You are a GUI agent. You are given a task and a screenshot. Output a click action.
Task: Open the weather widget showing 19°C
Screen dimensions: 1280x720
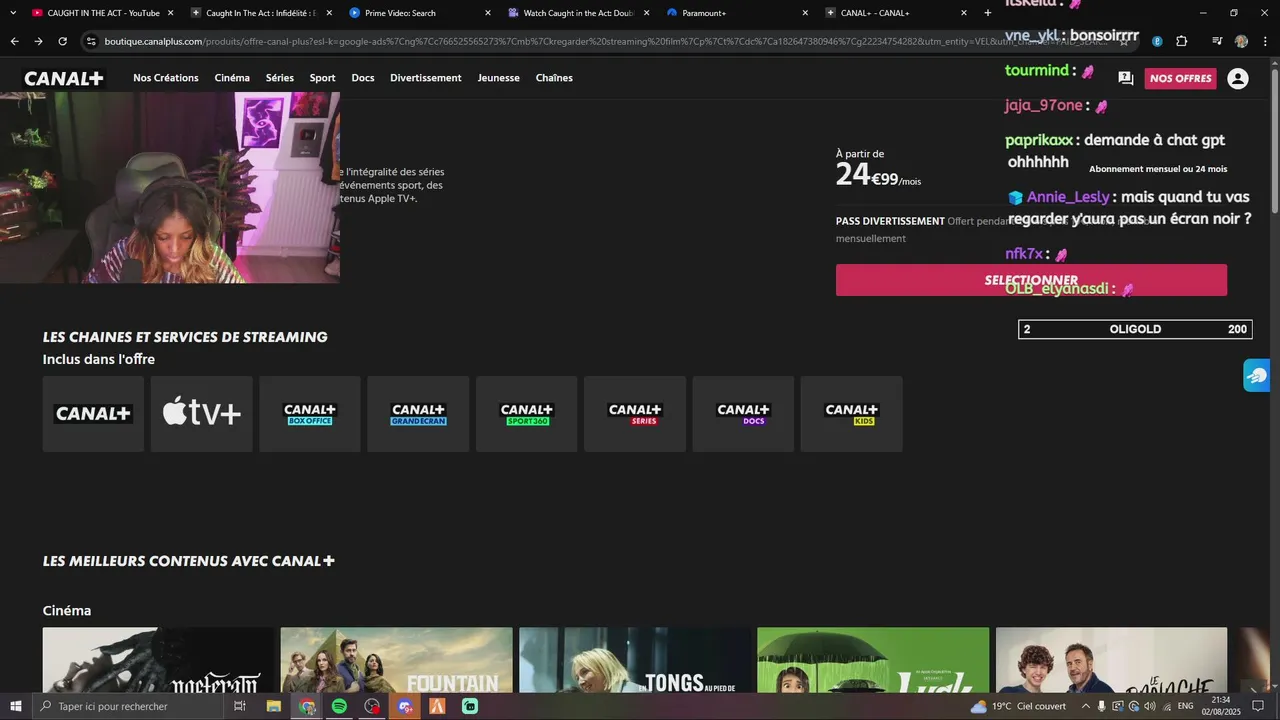(1018, 706)
